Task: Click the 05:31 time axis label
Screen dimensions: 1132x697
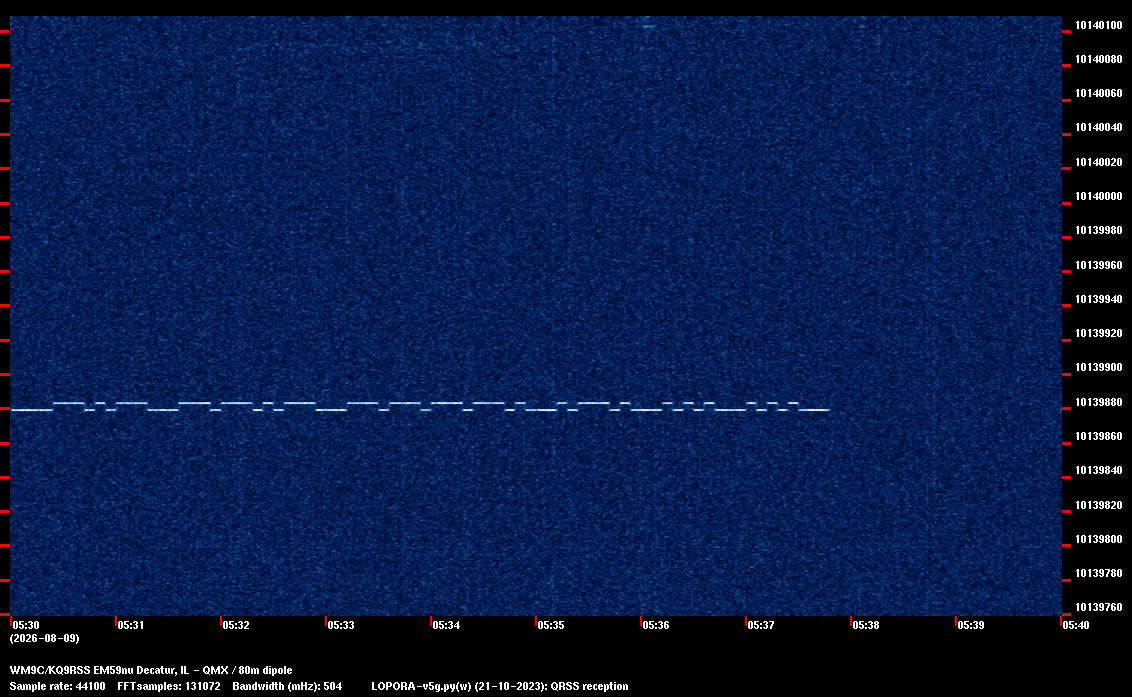Action: pos(131,625)
